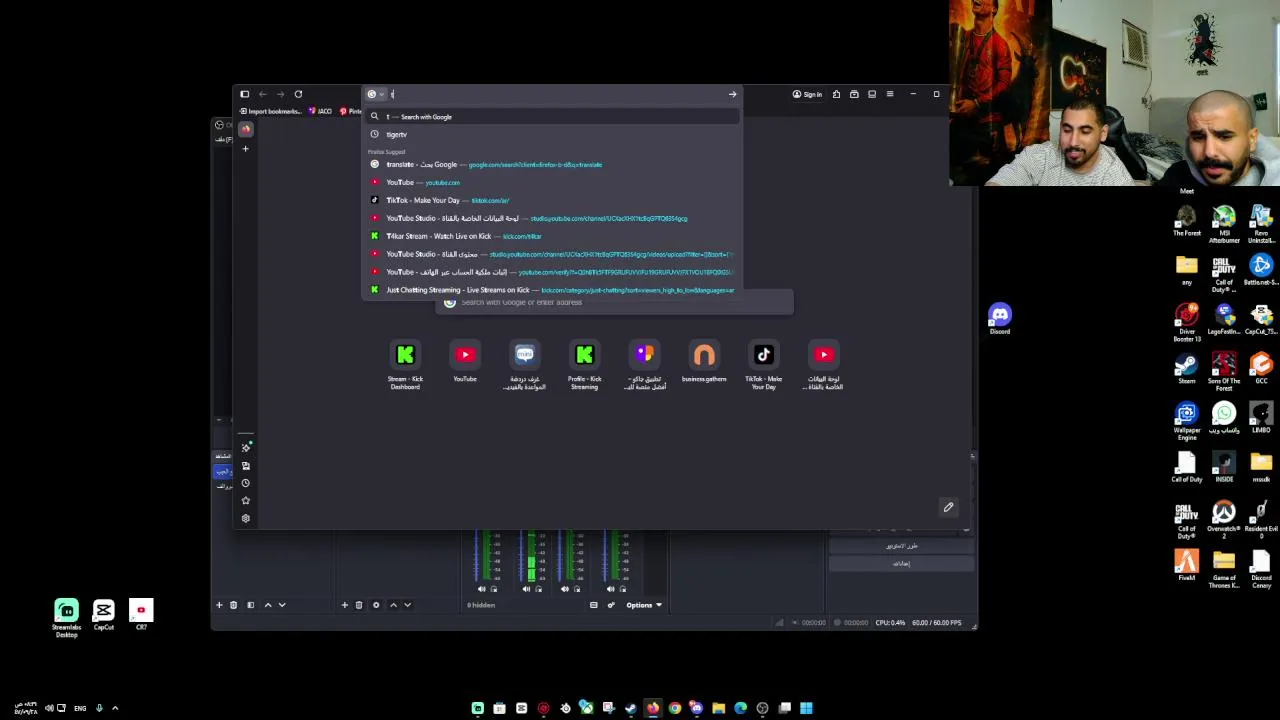Viewport: 1280px width, 720px height.
Task: Expand hidden system tray icons chevron
Action: coord(115,708)
